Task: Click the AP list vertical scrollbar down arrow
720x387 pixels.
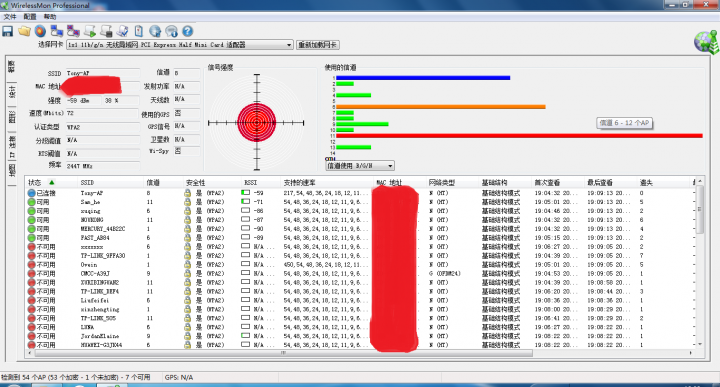Action: [x=700, y=344]
